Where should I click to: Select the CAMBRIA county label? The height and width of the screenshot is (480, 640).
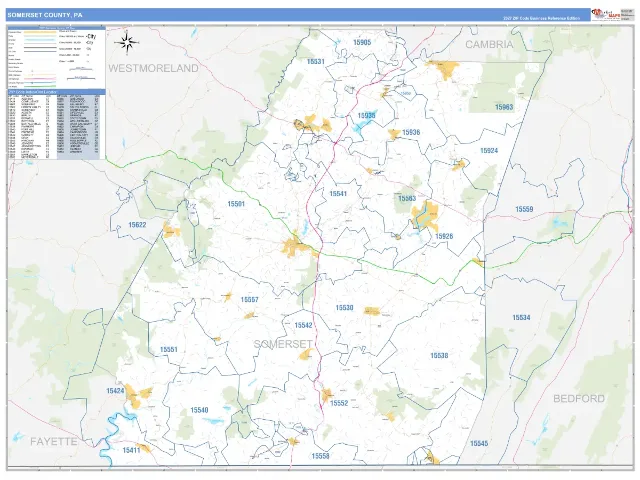click(489, 44)
